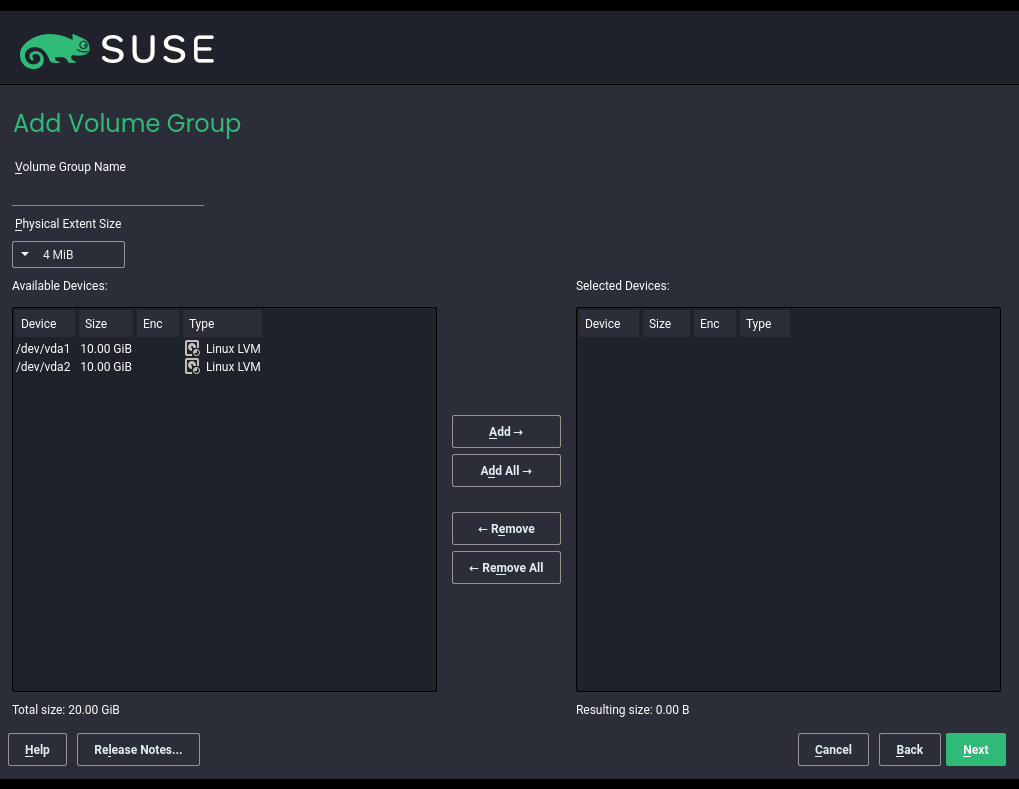Open the Physical Extent Size dropdown
The height and width of the screenshot is (789, 1019).
click(x=68, y=255)
